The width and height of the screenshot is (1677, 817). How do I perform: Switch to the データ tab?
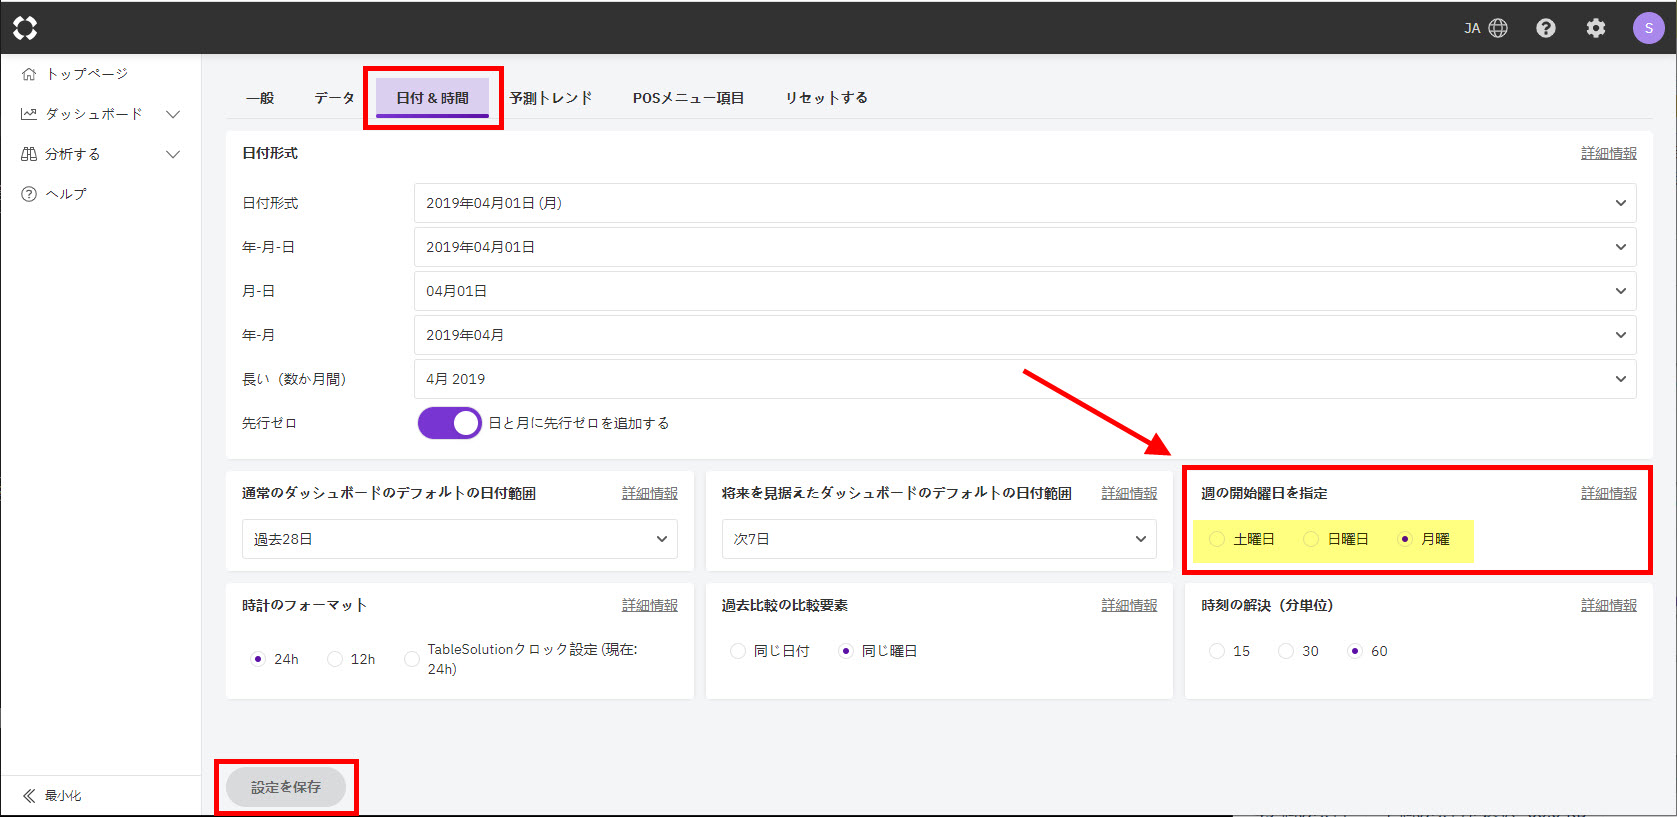pyautogui.click(x=334, y=98)
